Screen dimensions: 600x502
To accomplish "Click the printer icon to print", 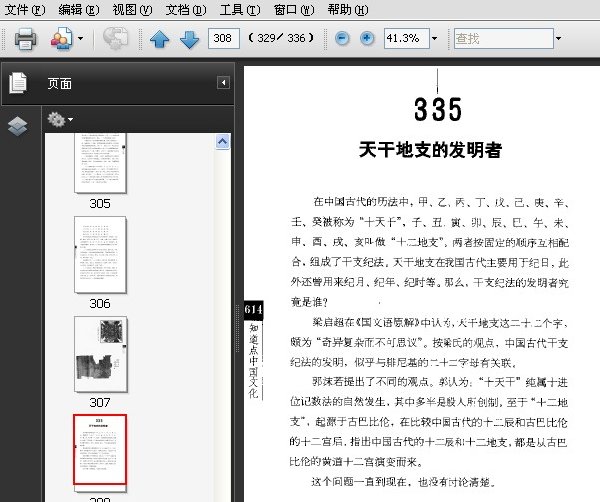I will point(26,39).
